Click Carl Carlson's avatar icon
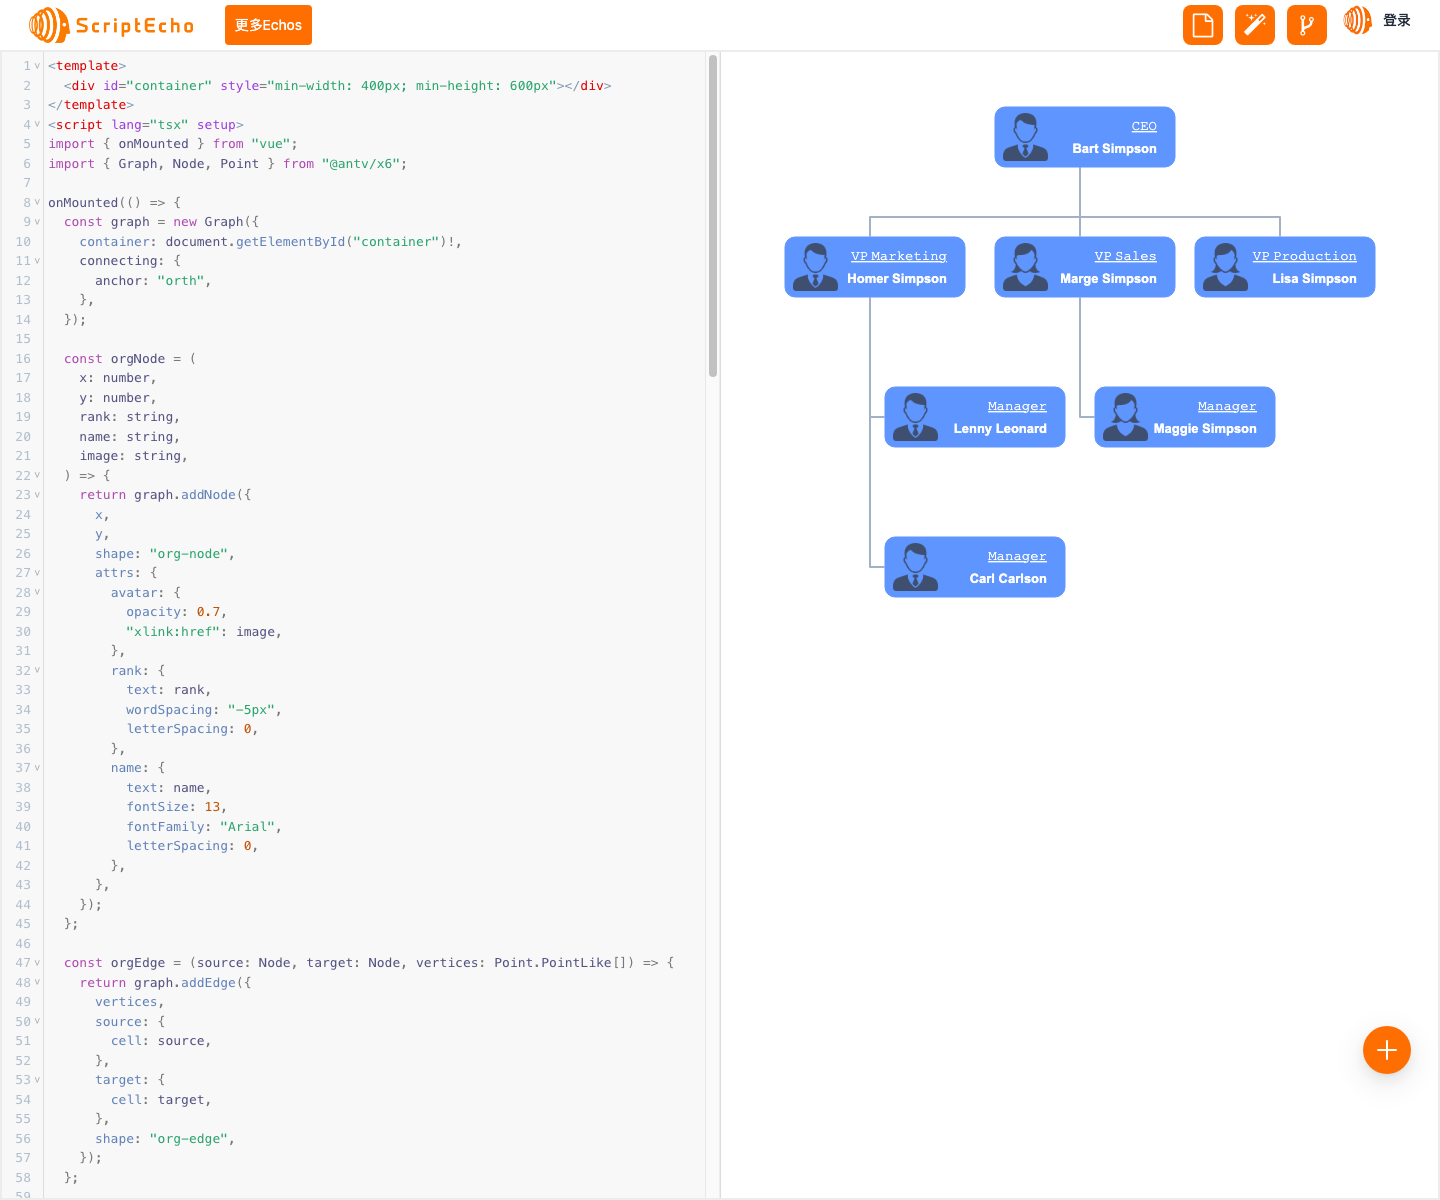This screenshot has height=1200, width=1440. point(915,567)
